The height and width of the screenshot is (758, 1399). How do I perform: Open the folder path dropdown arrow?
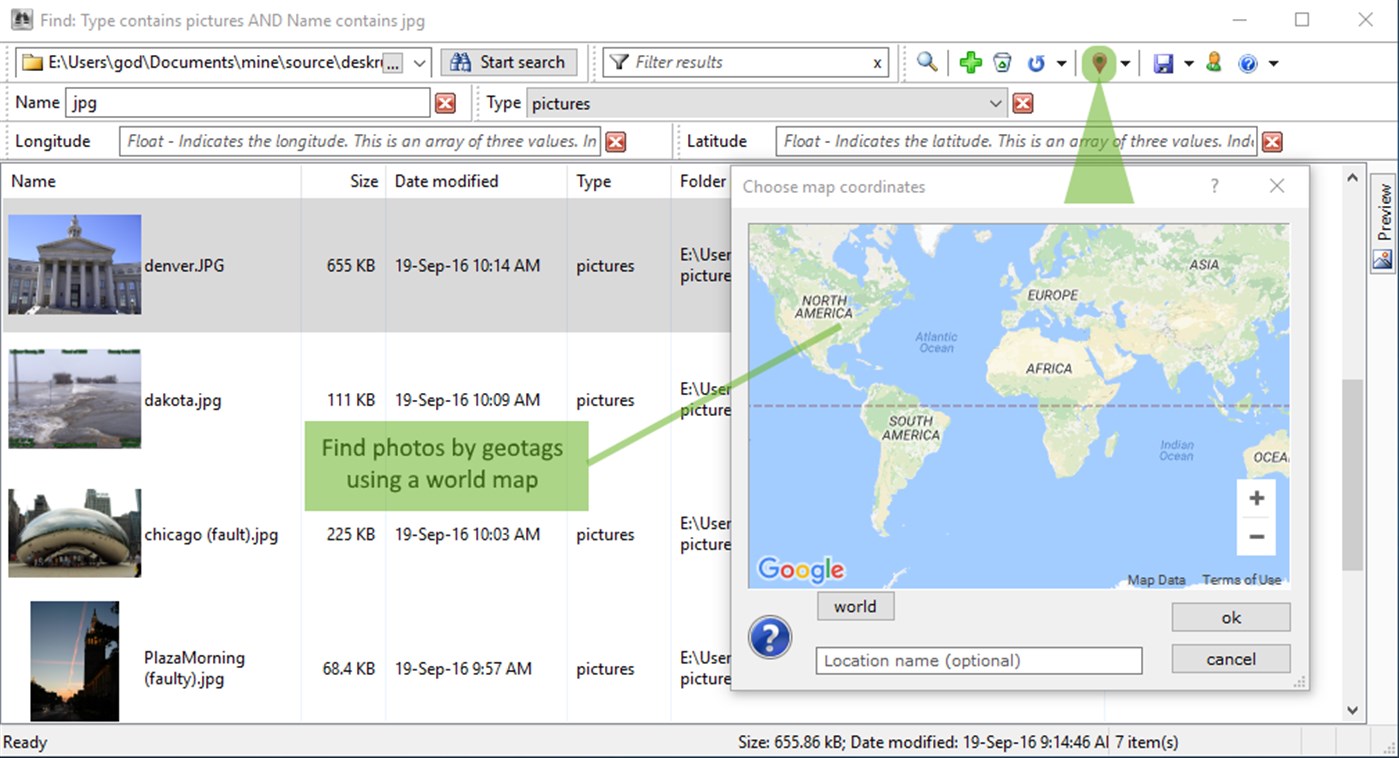pos(418,62)
